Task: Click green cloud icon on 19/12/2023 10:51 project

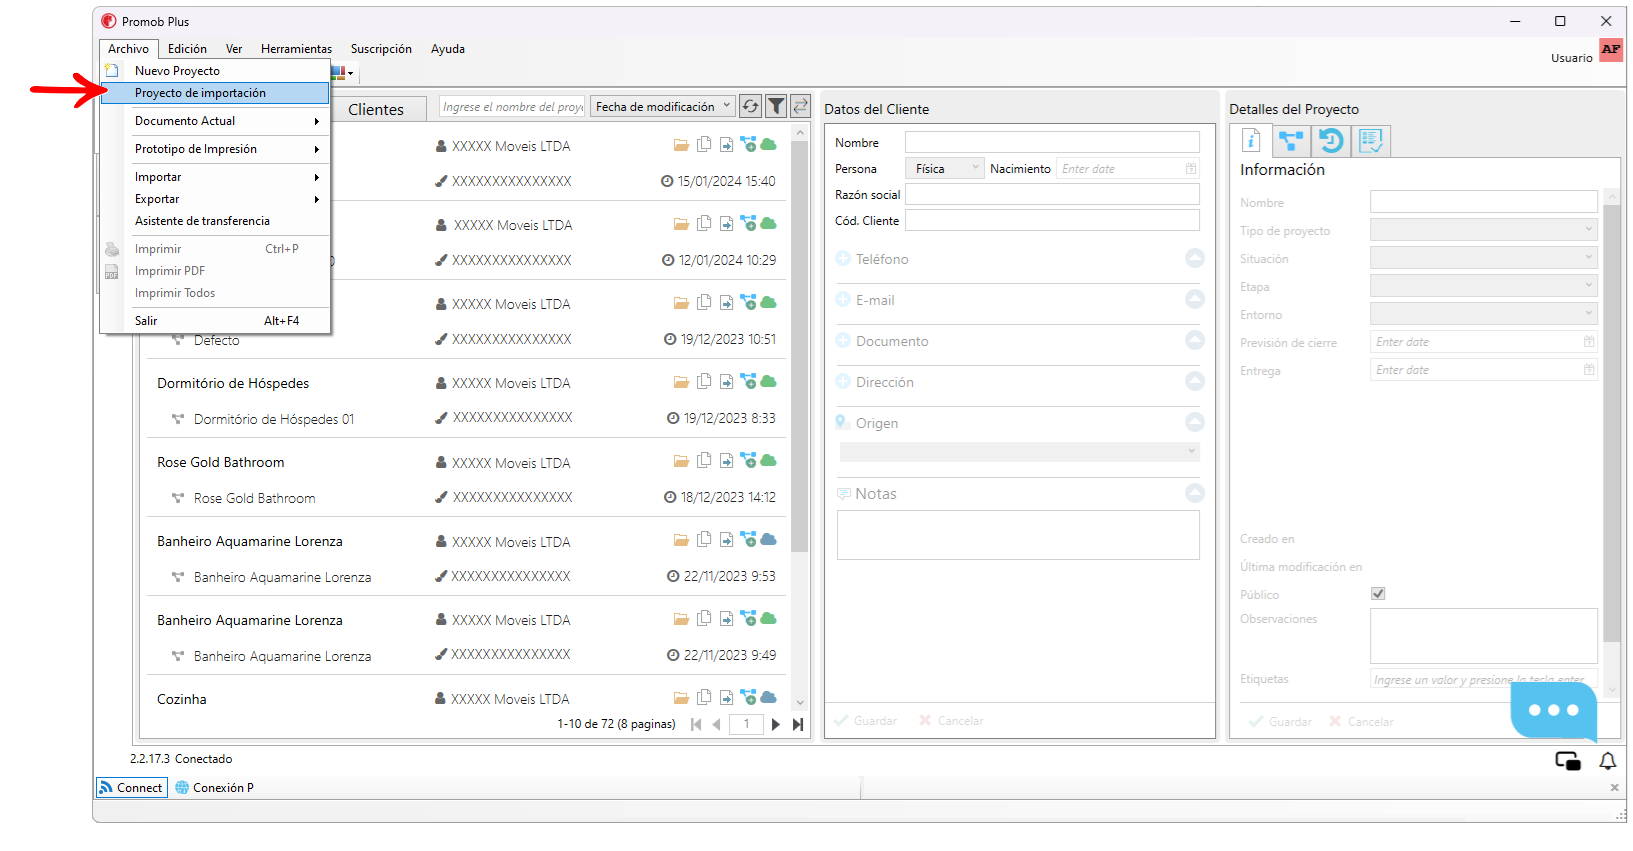Action: pyautogui.click(x=768, y=302)
